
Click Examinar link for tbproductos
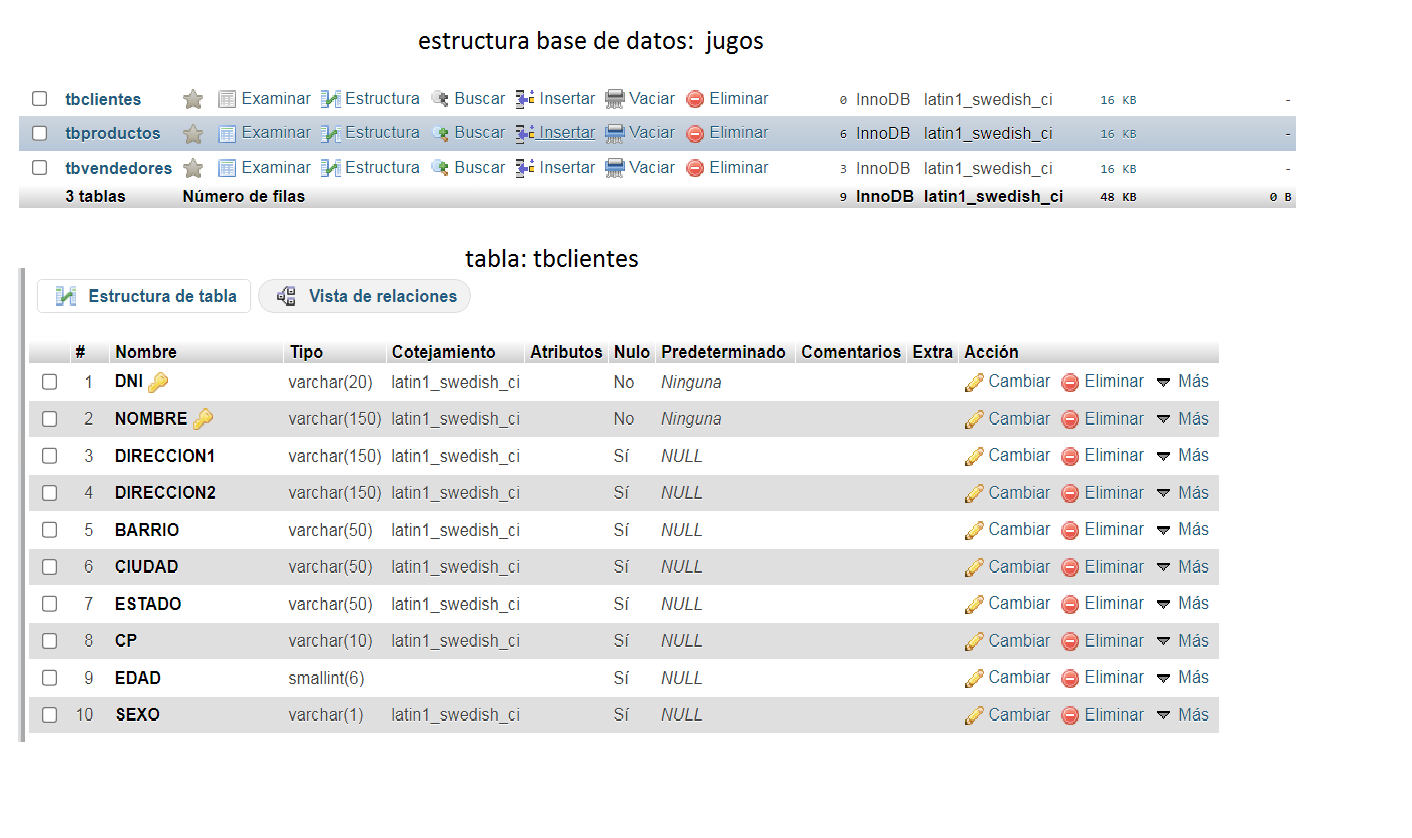click(x=276, y=133)
